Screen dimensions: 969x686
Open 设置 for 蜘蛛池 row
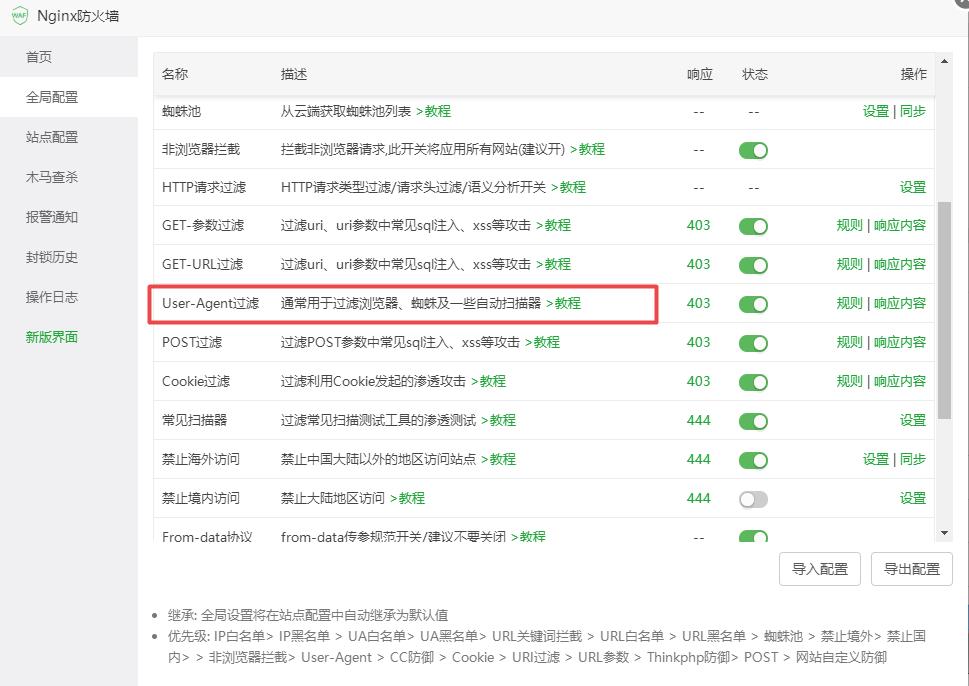click(x=876, y=111)
